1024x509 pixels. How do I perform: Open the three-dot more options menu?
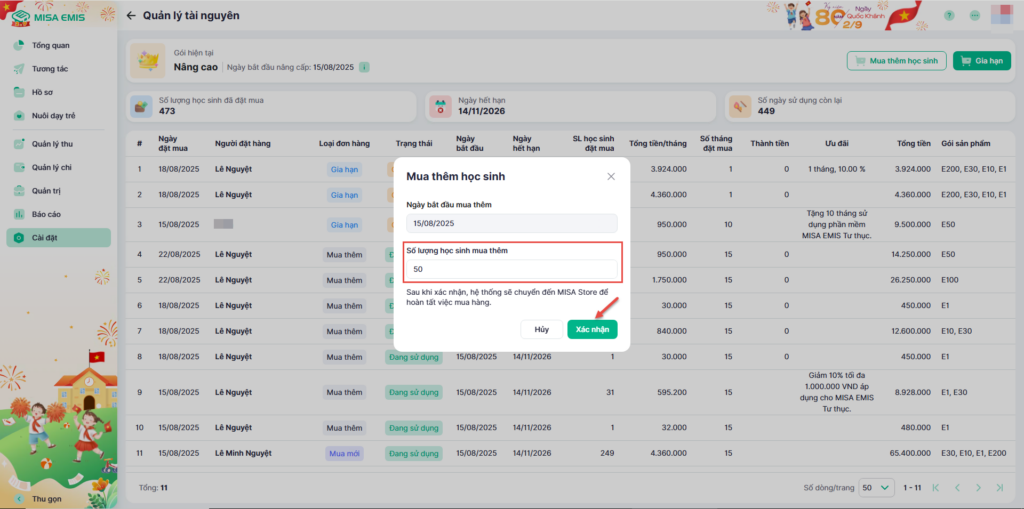[973, 16]
